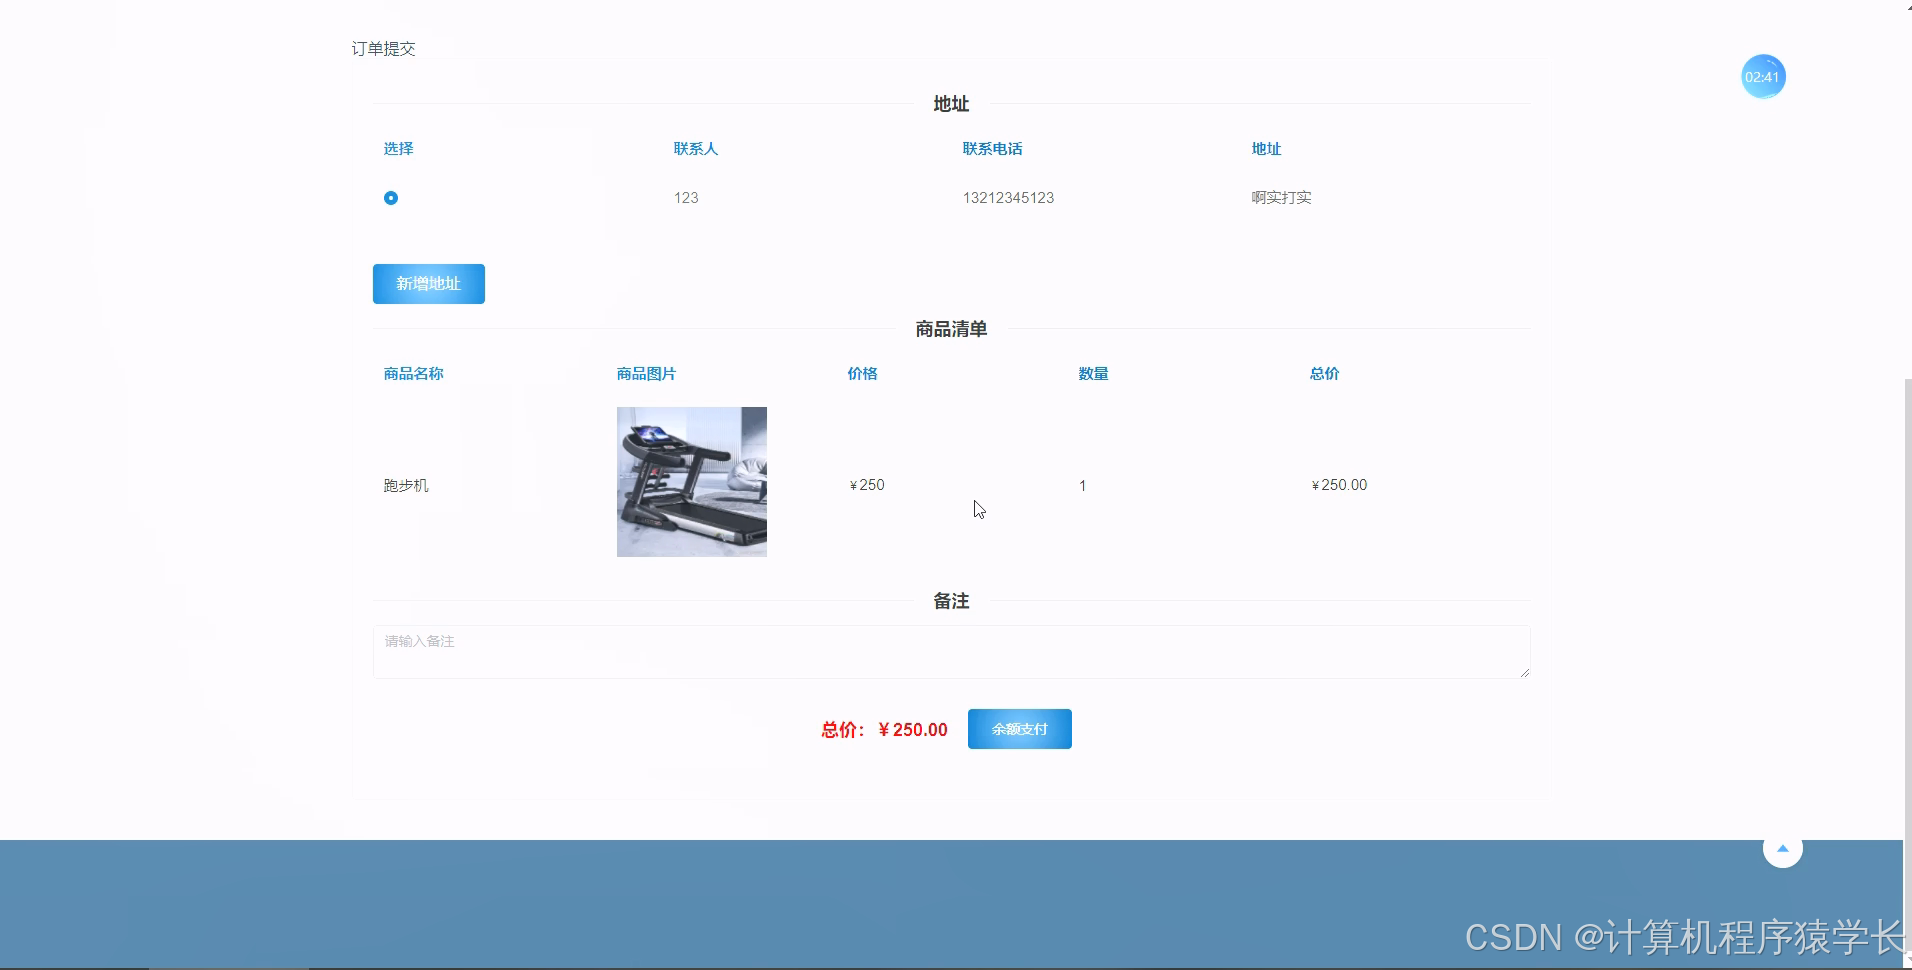
Task: Click inside the 请输入备注 remark field
Action: (951, 651)
